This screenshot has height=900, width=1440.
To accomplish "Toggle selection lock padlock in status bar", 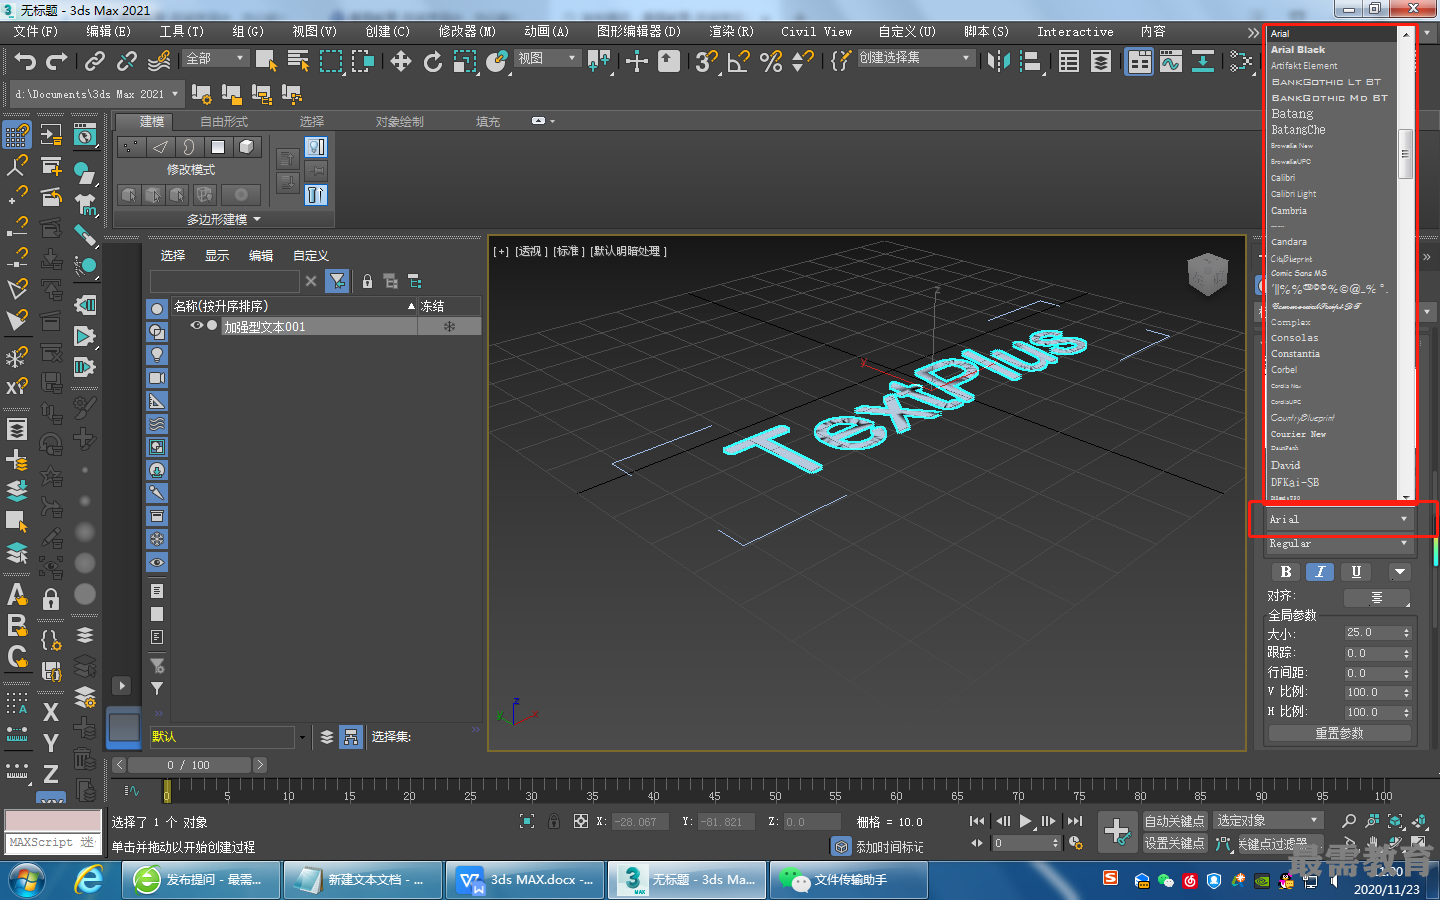I will [554, 821].
